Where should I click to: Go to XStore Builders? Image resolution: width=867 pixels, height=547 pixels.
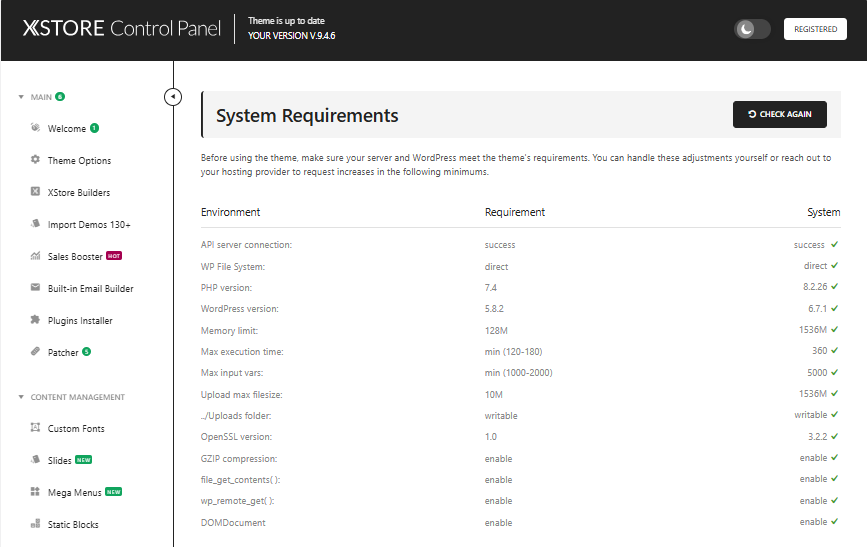(79, 192)
